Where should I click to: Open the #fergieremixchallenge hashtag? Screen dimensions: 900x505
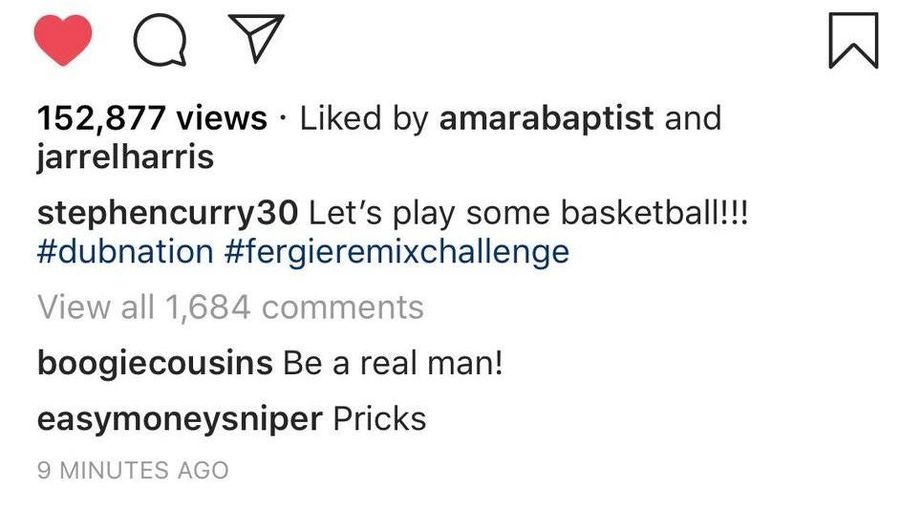[x=397, y=253]
